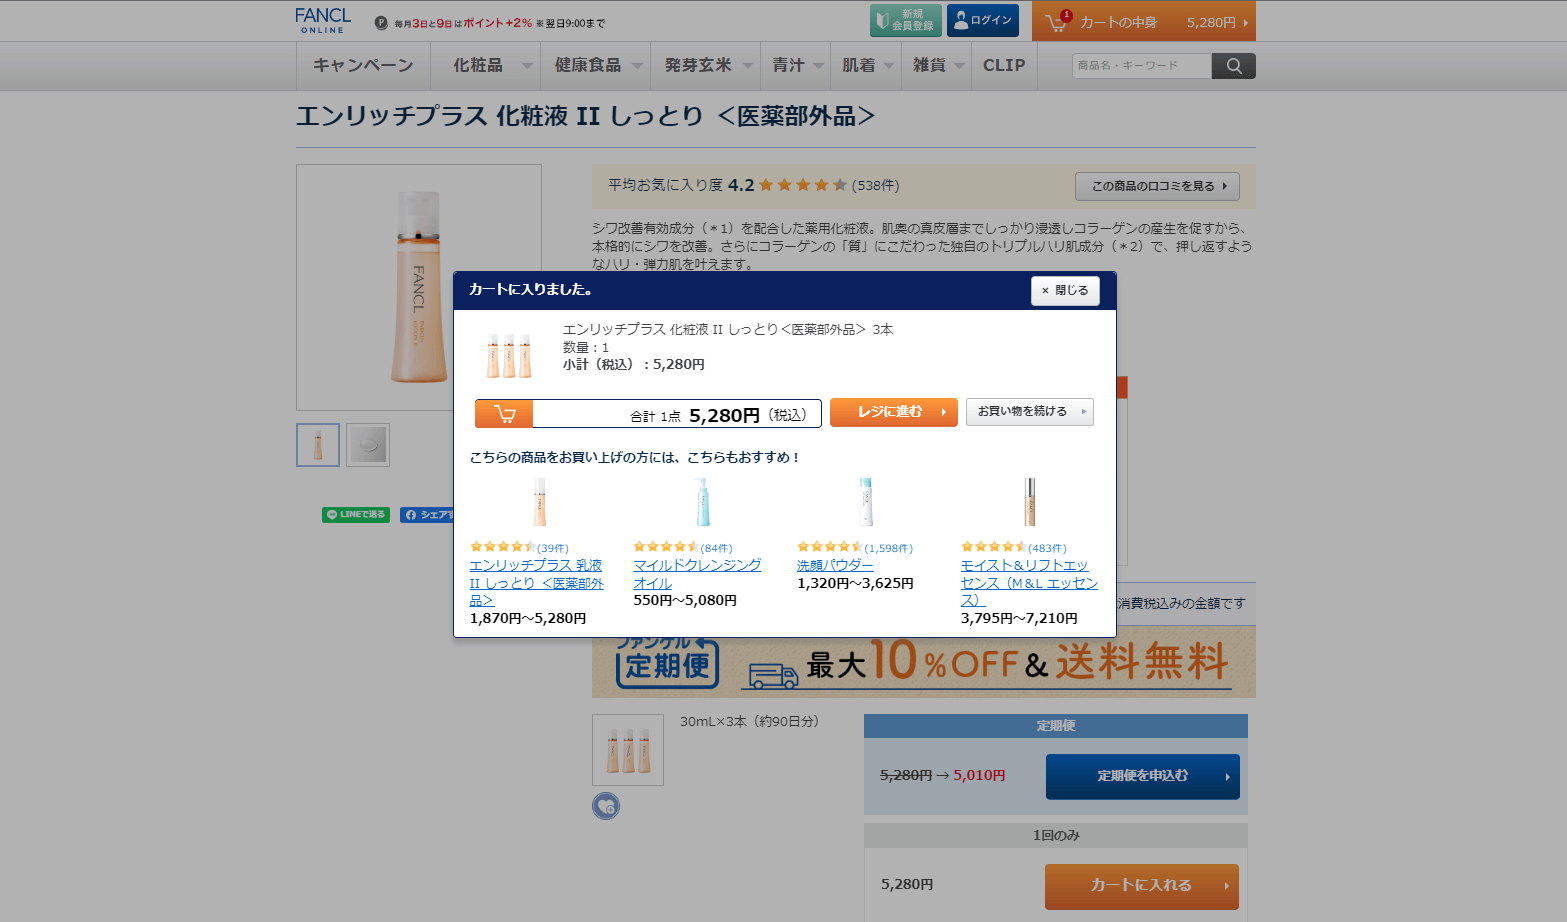
Task: Click the FANCL Online logo
Action: 322,21
